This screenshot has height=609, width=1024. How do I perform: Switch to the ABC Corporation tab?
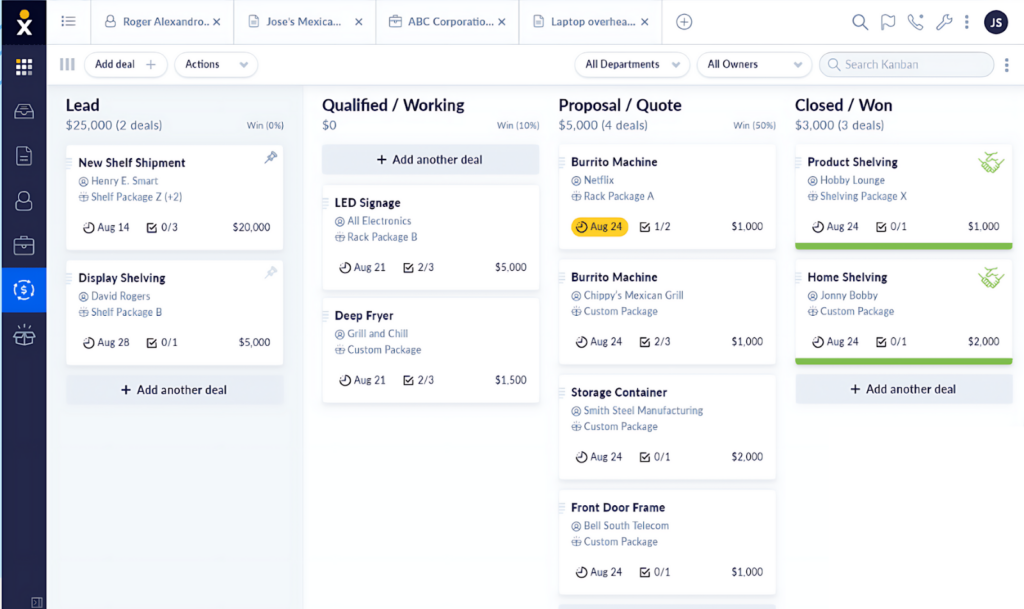coord(441,21)
